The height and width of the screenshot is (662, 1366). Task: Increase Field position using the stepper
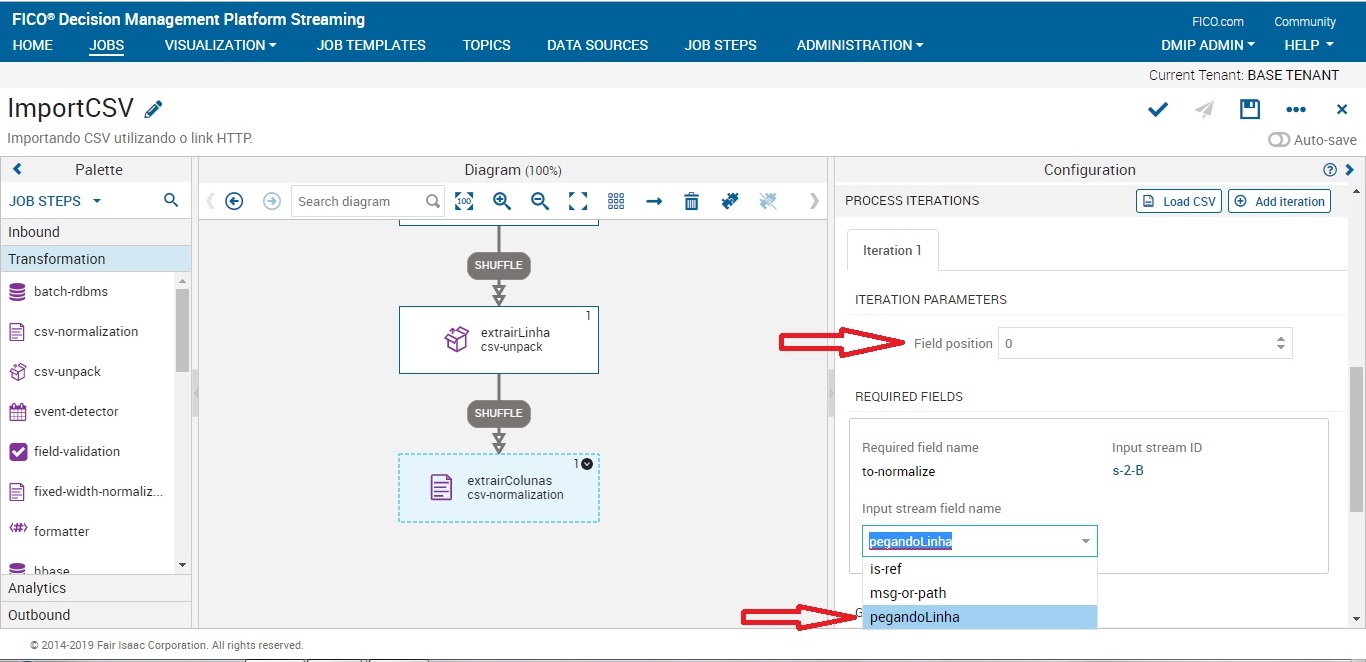(1280, 337)
